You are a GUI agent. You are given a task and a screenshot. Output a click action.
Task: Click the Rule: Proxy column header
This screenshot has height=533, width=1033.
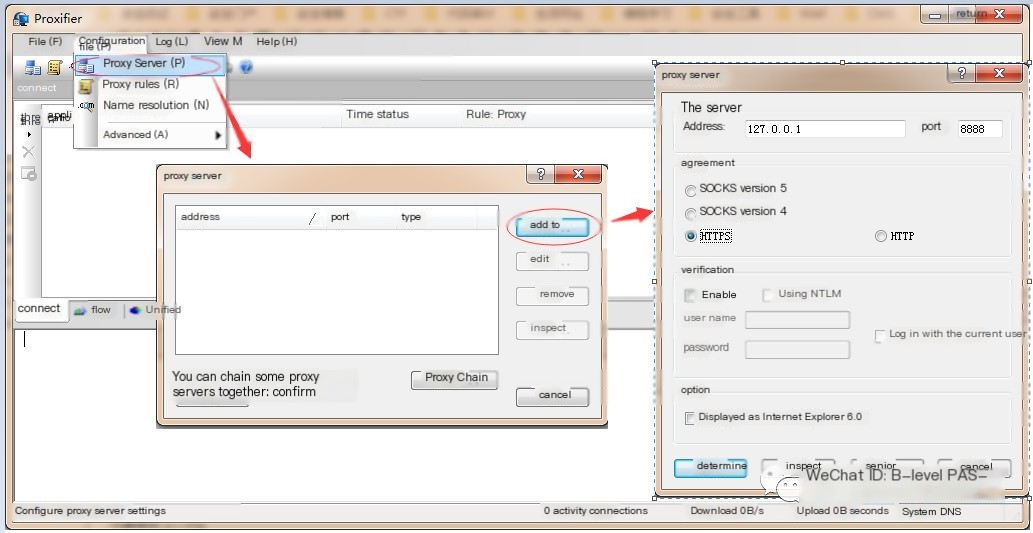coord(496,114)
